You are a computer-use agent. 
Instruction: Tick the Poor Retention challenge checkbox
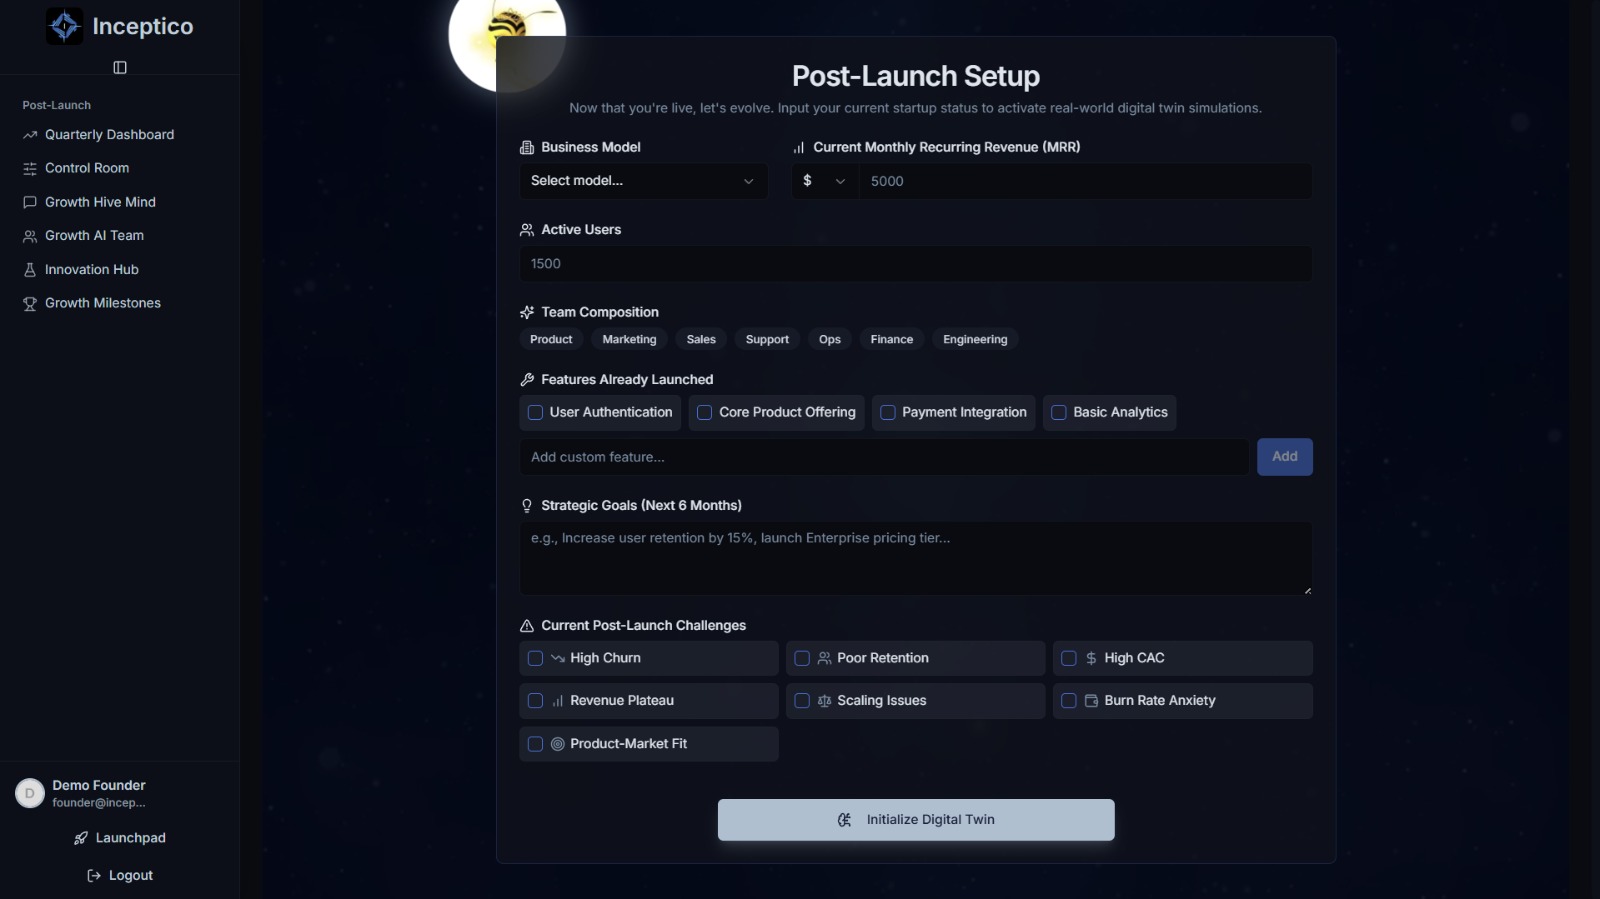802,658
